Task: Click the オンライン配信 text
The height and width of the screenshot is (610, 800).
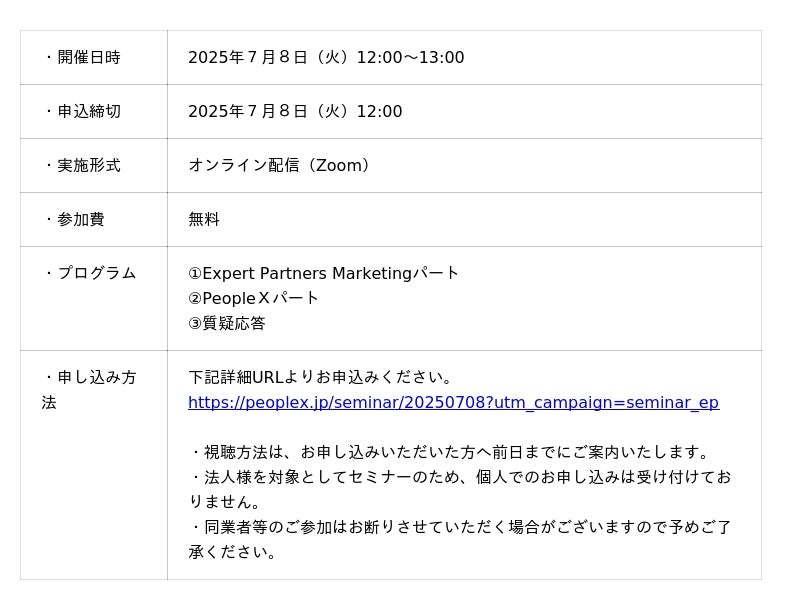Action: [243, 166]
